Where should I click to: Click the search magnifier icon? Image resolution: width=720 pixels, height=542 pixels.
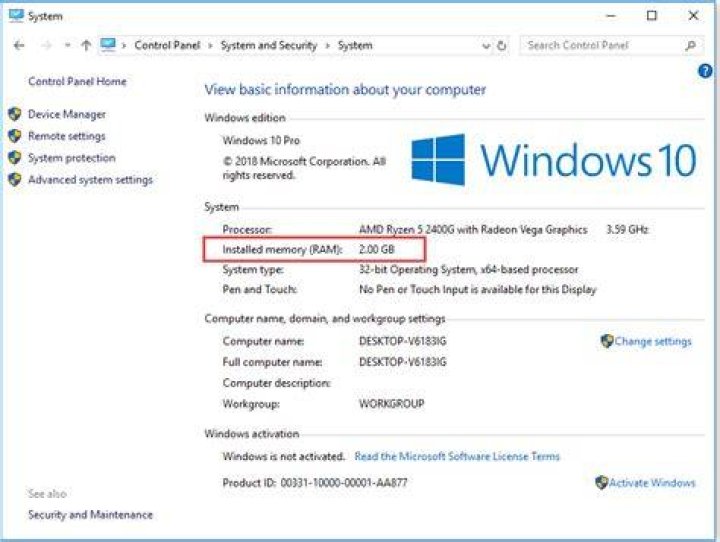tap(690, 45)
